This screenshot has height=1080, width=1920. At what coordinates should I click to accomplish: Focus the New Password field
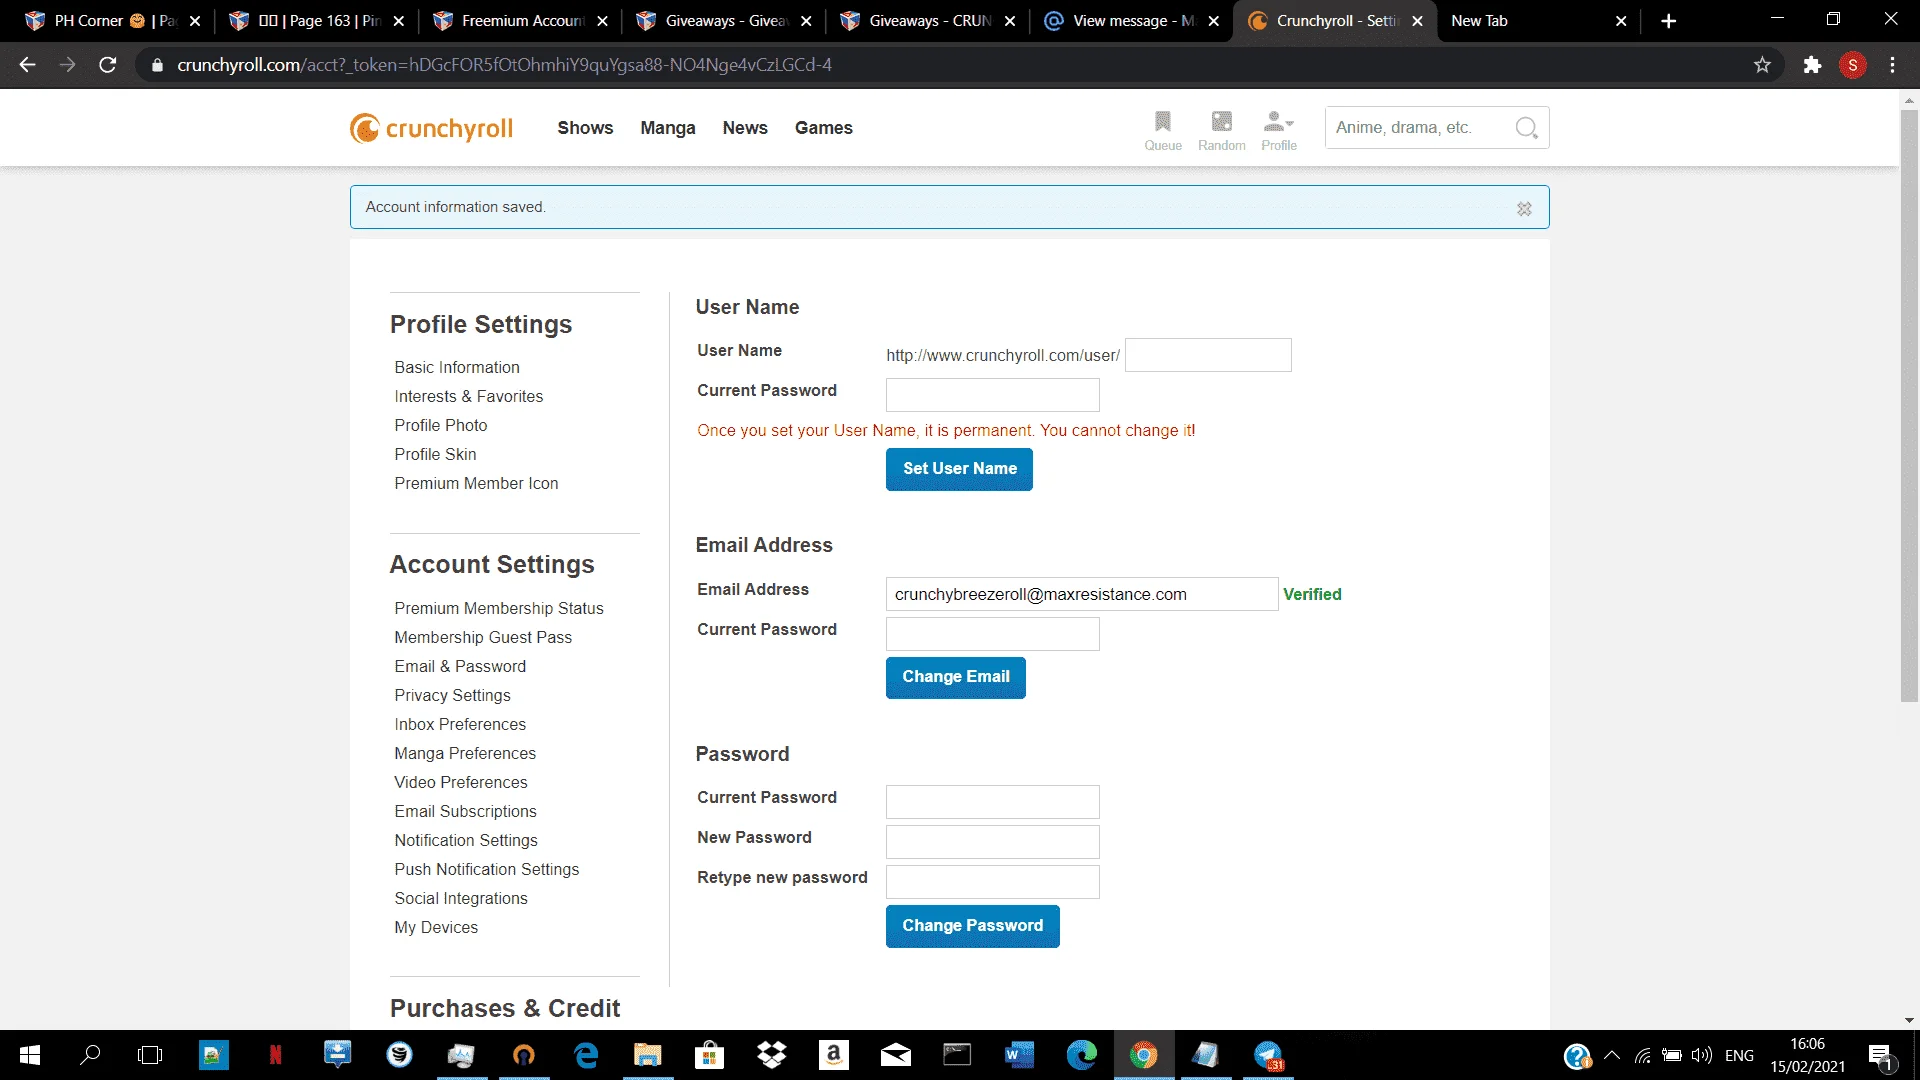(992, 842)
